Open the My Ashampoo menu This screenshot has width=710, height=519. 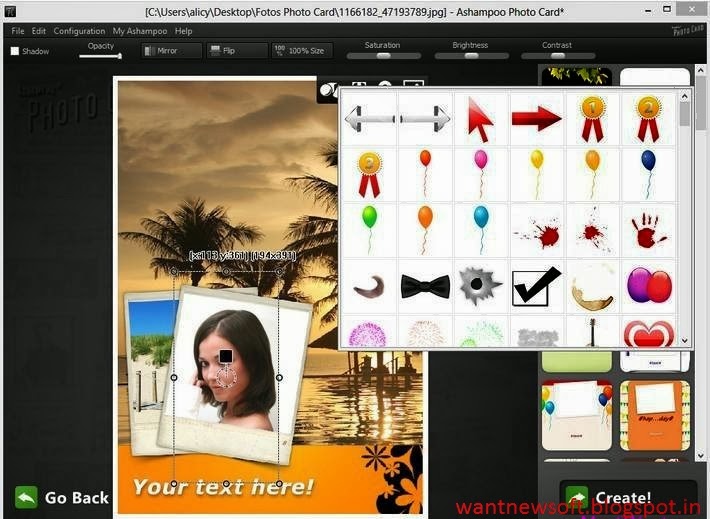tap(140, 31)
